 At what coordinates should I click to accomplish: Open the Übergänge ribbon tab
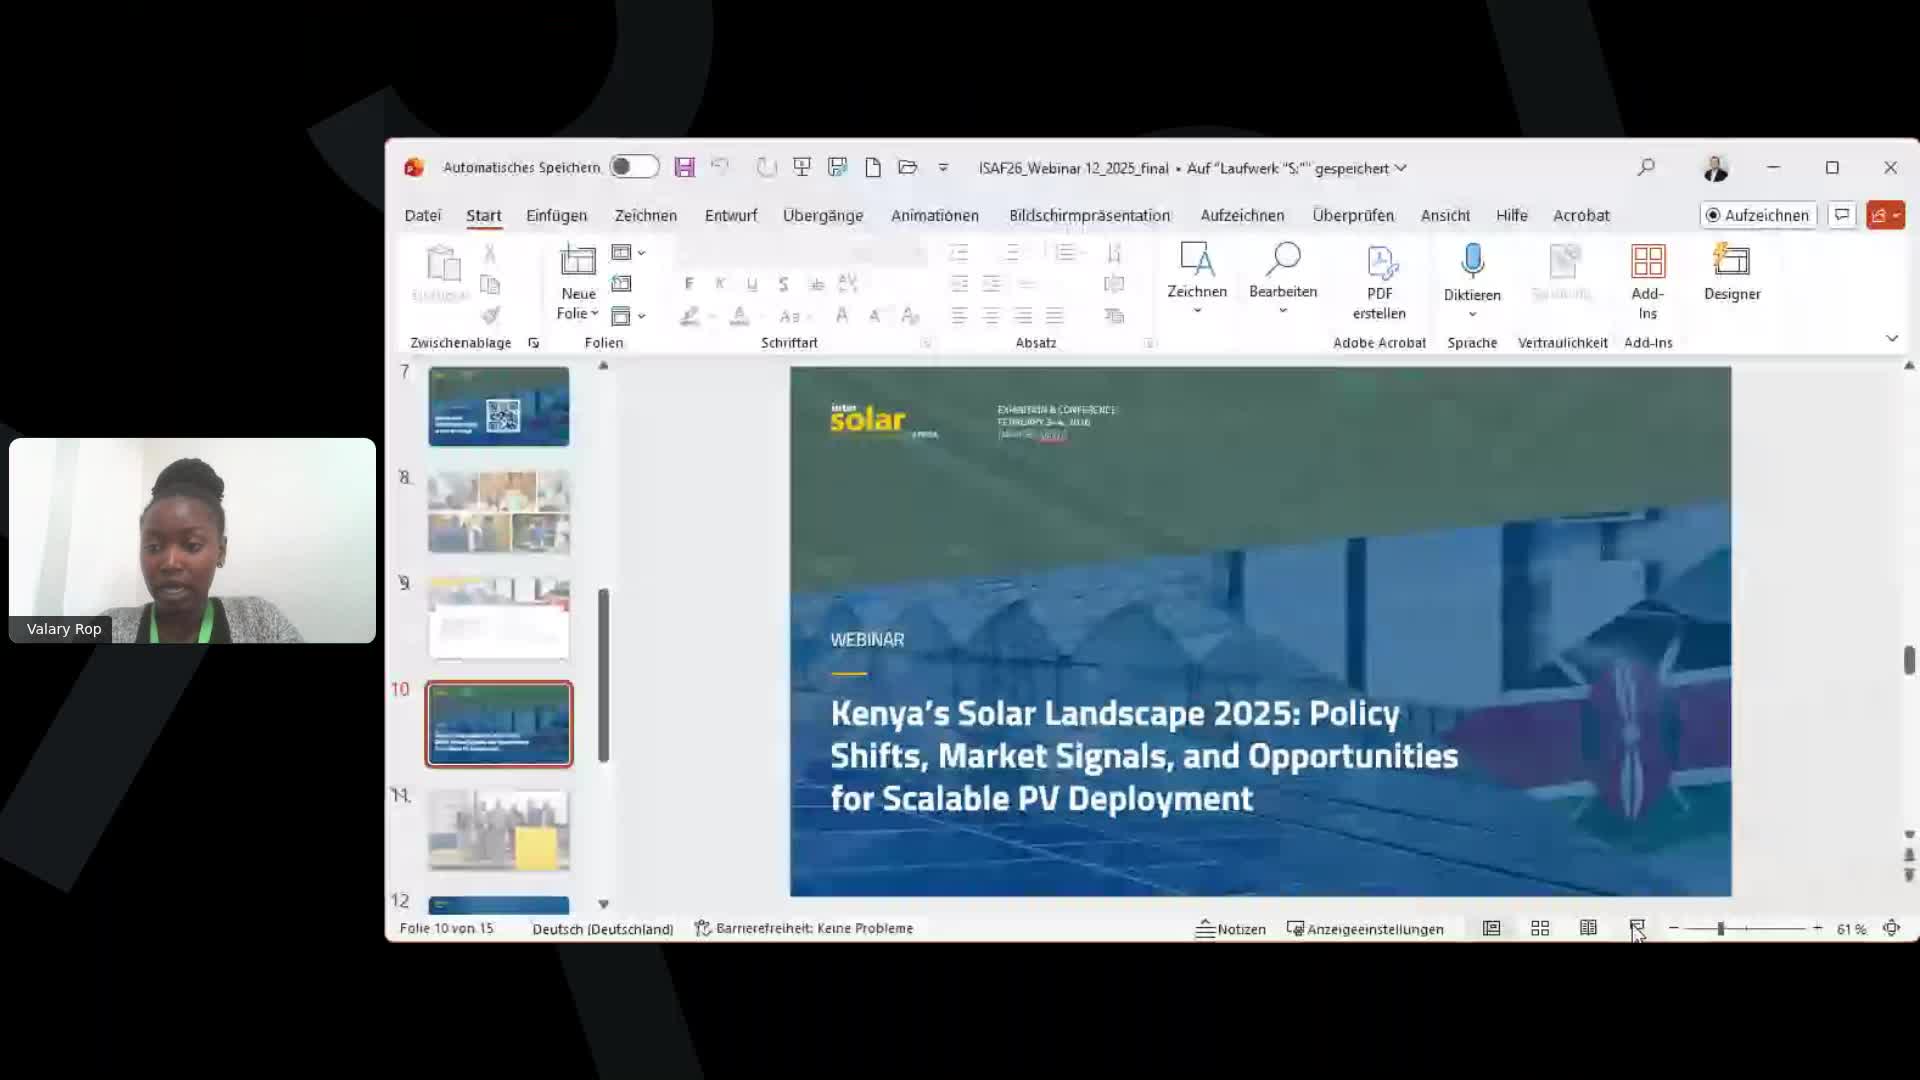(822, 215)
